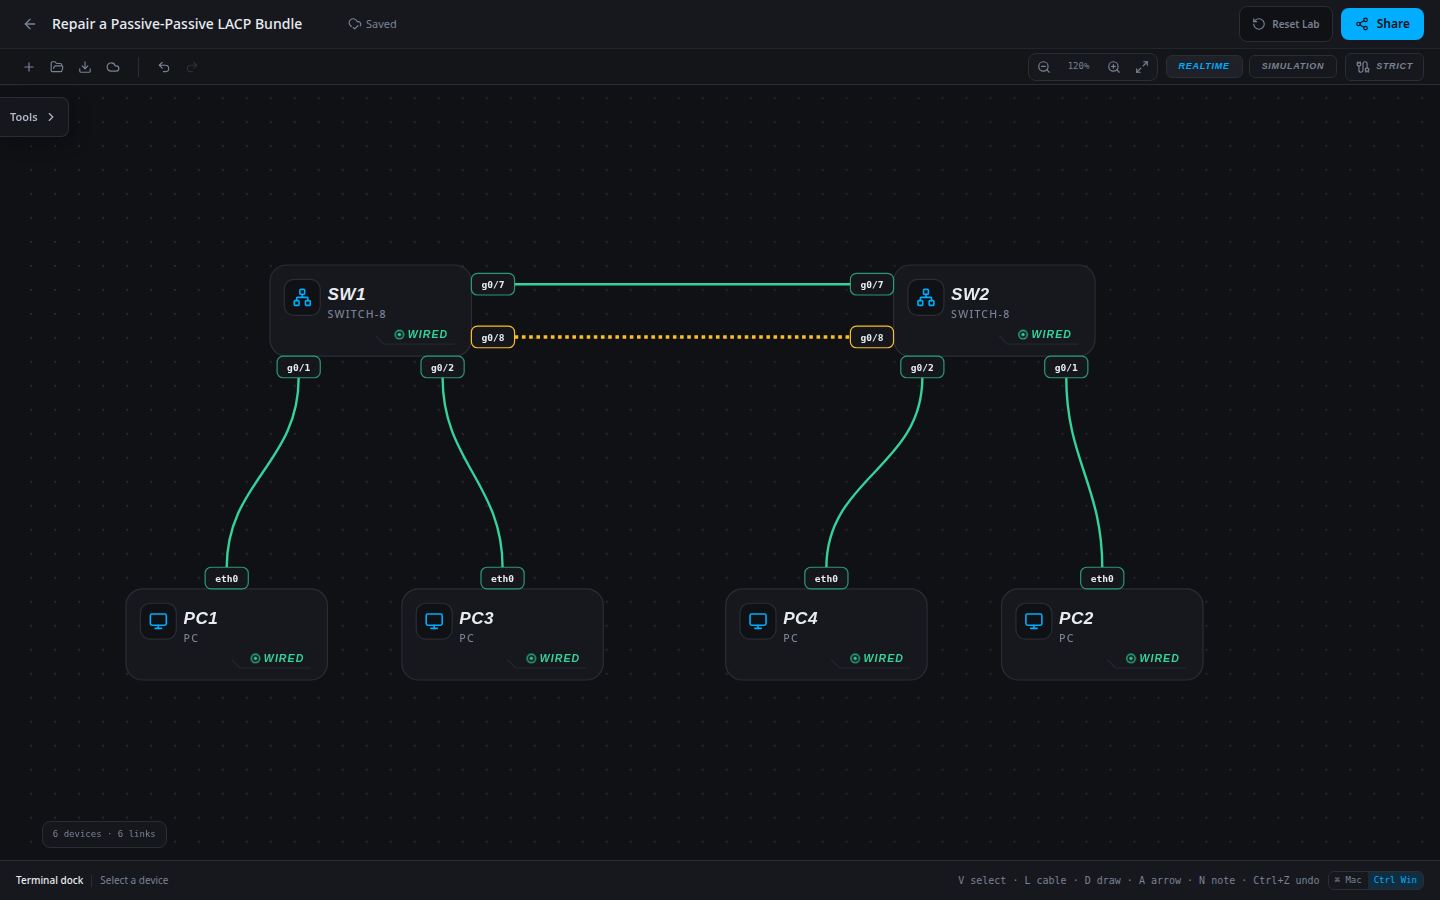Select PC1 eth0 port

click(x=227, y=579)
